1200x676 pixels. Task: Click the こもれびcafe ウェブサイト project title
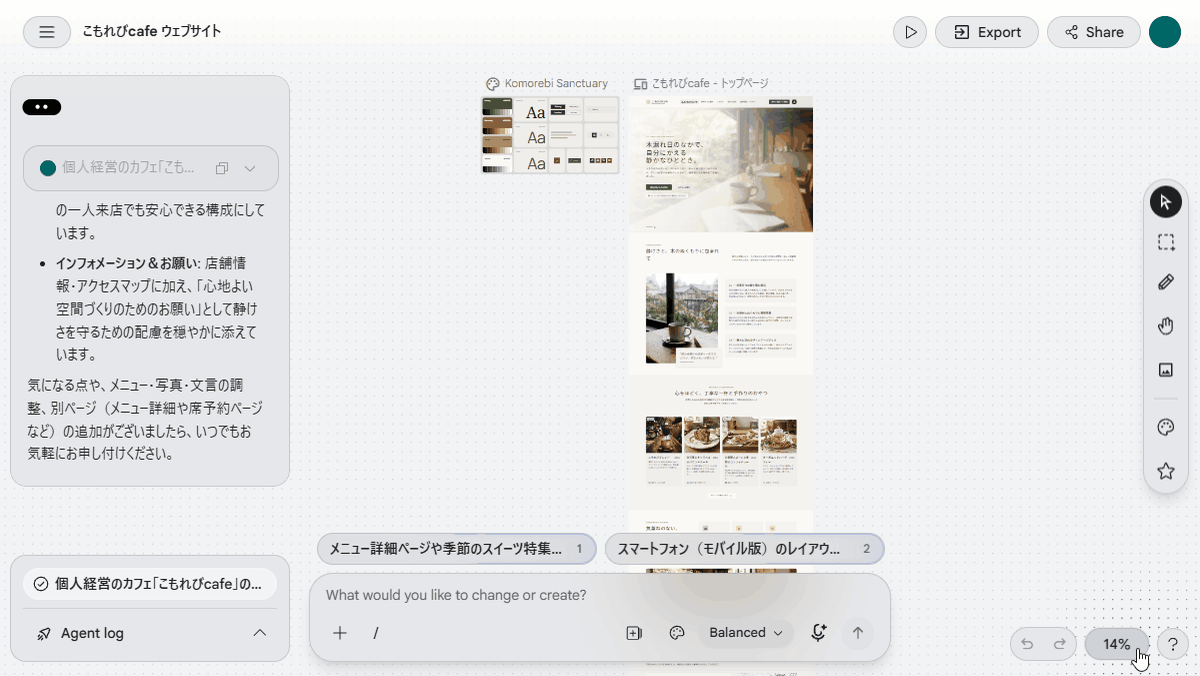pos(152,32)
